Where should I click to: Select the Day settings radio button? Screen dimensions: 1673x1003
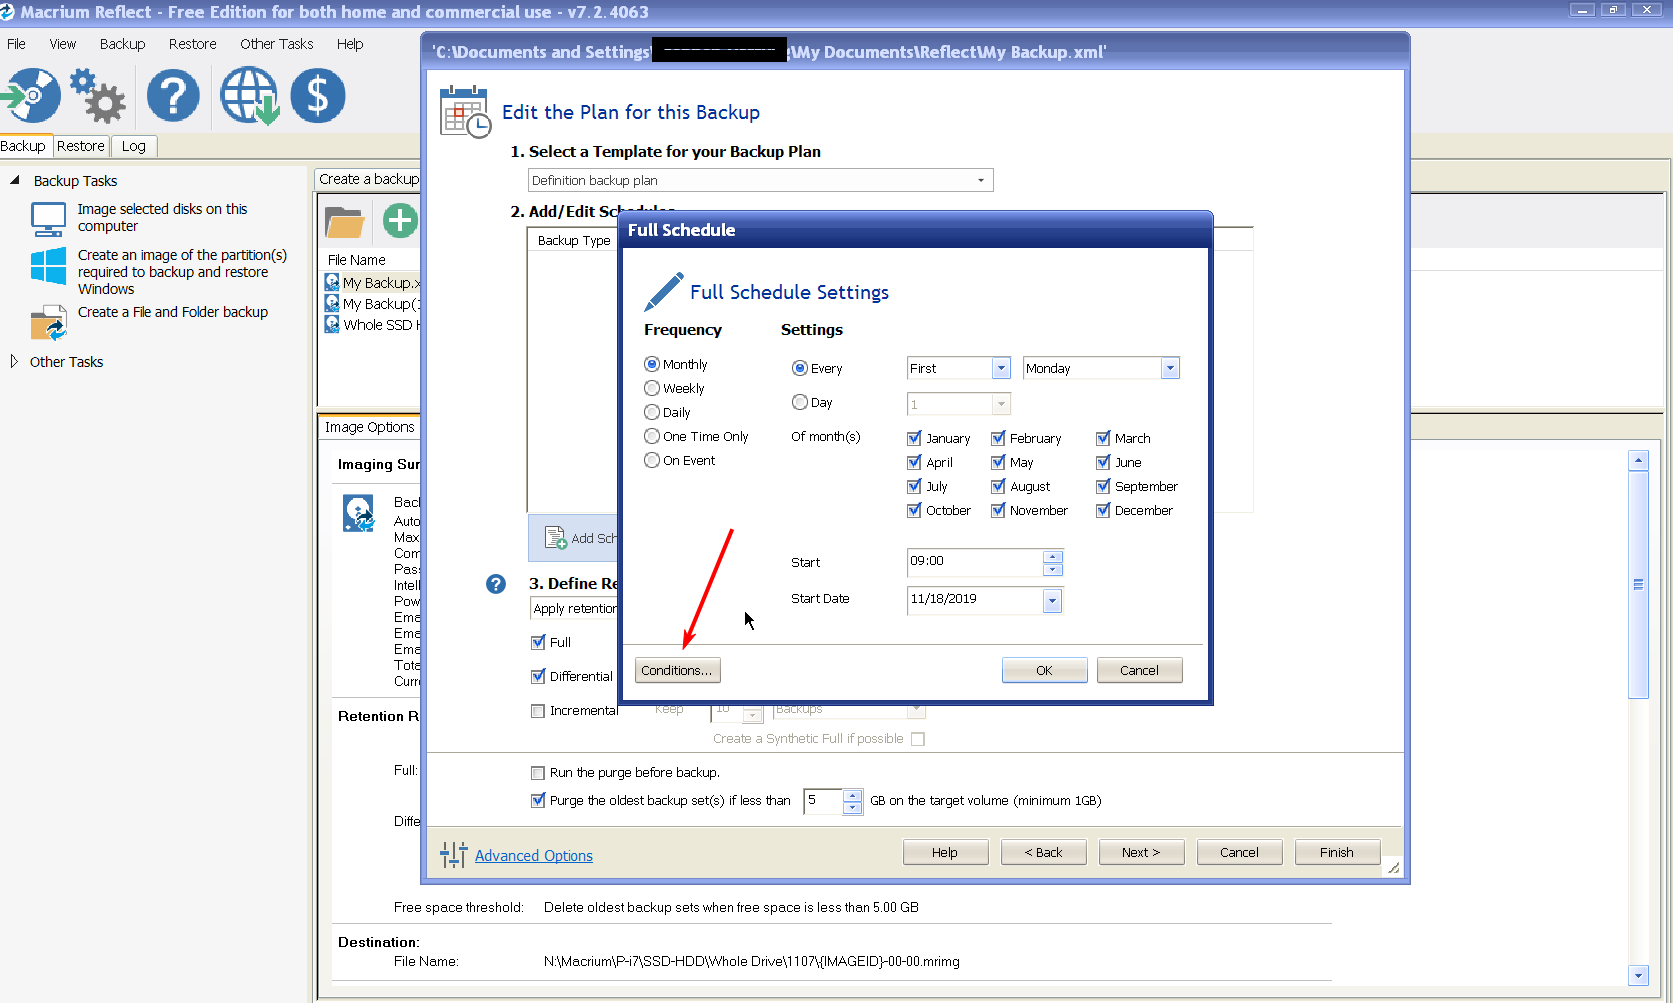800,403
